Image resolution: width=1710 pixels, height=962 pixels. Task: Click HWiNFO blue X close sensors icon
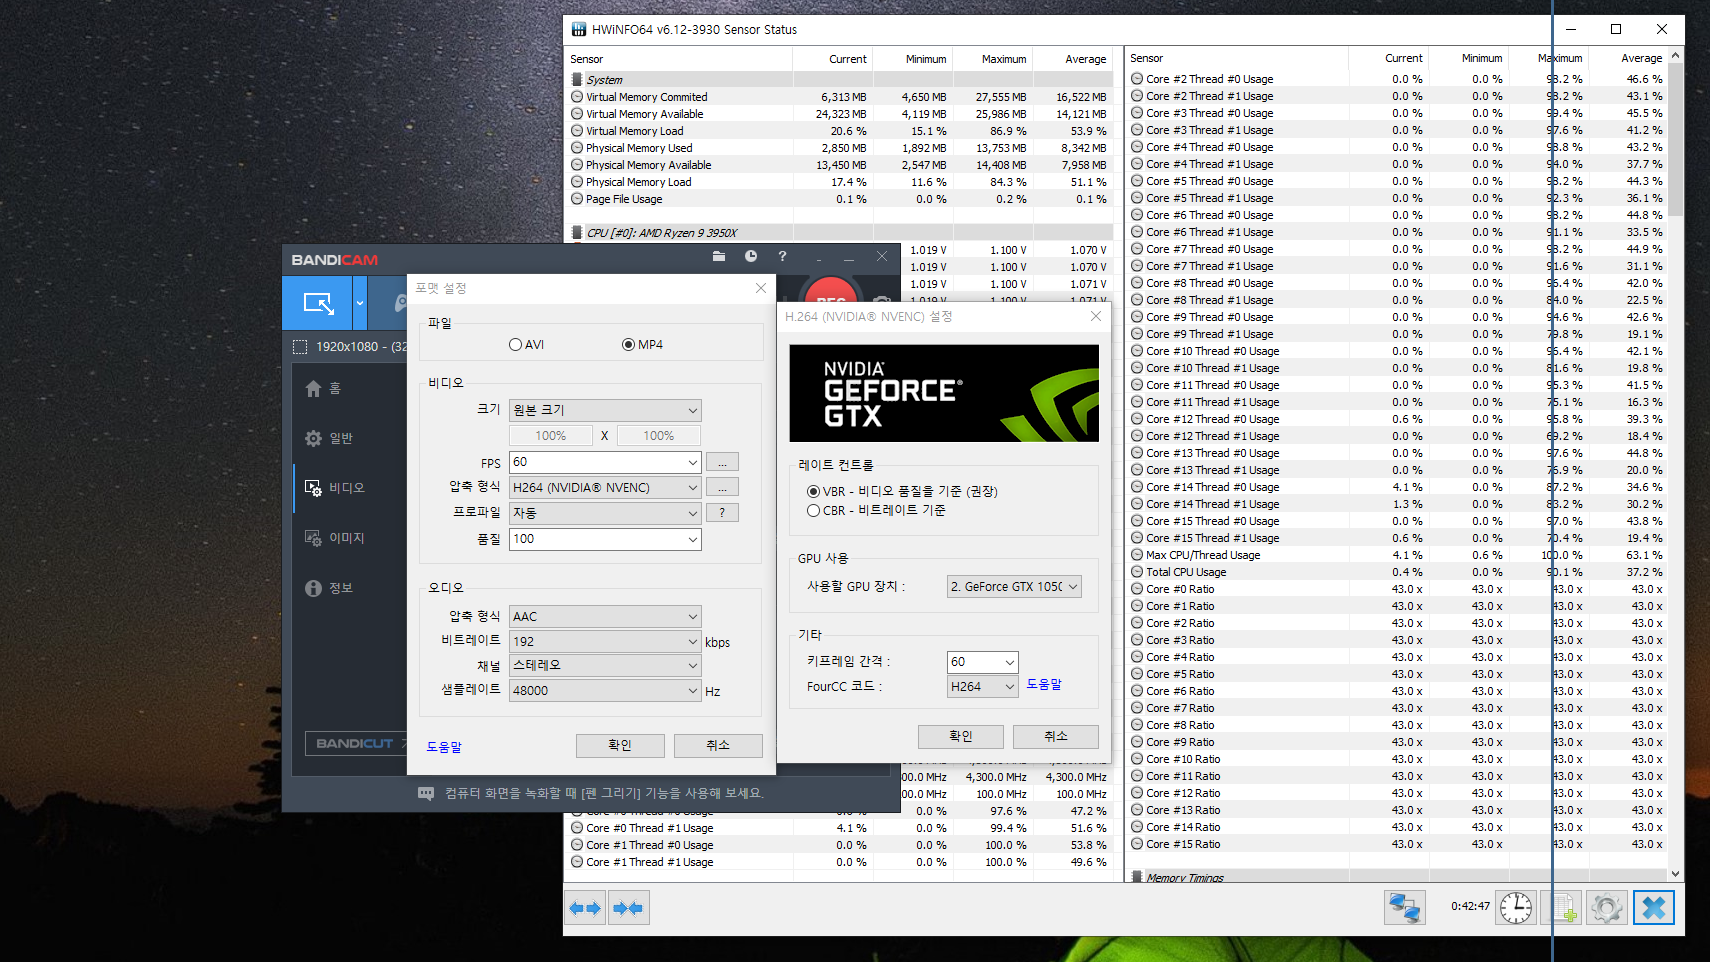[x=1654, y=908]
